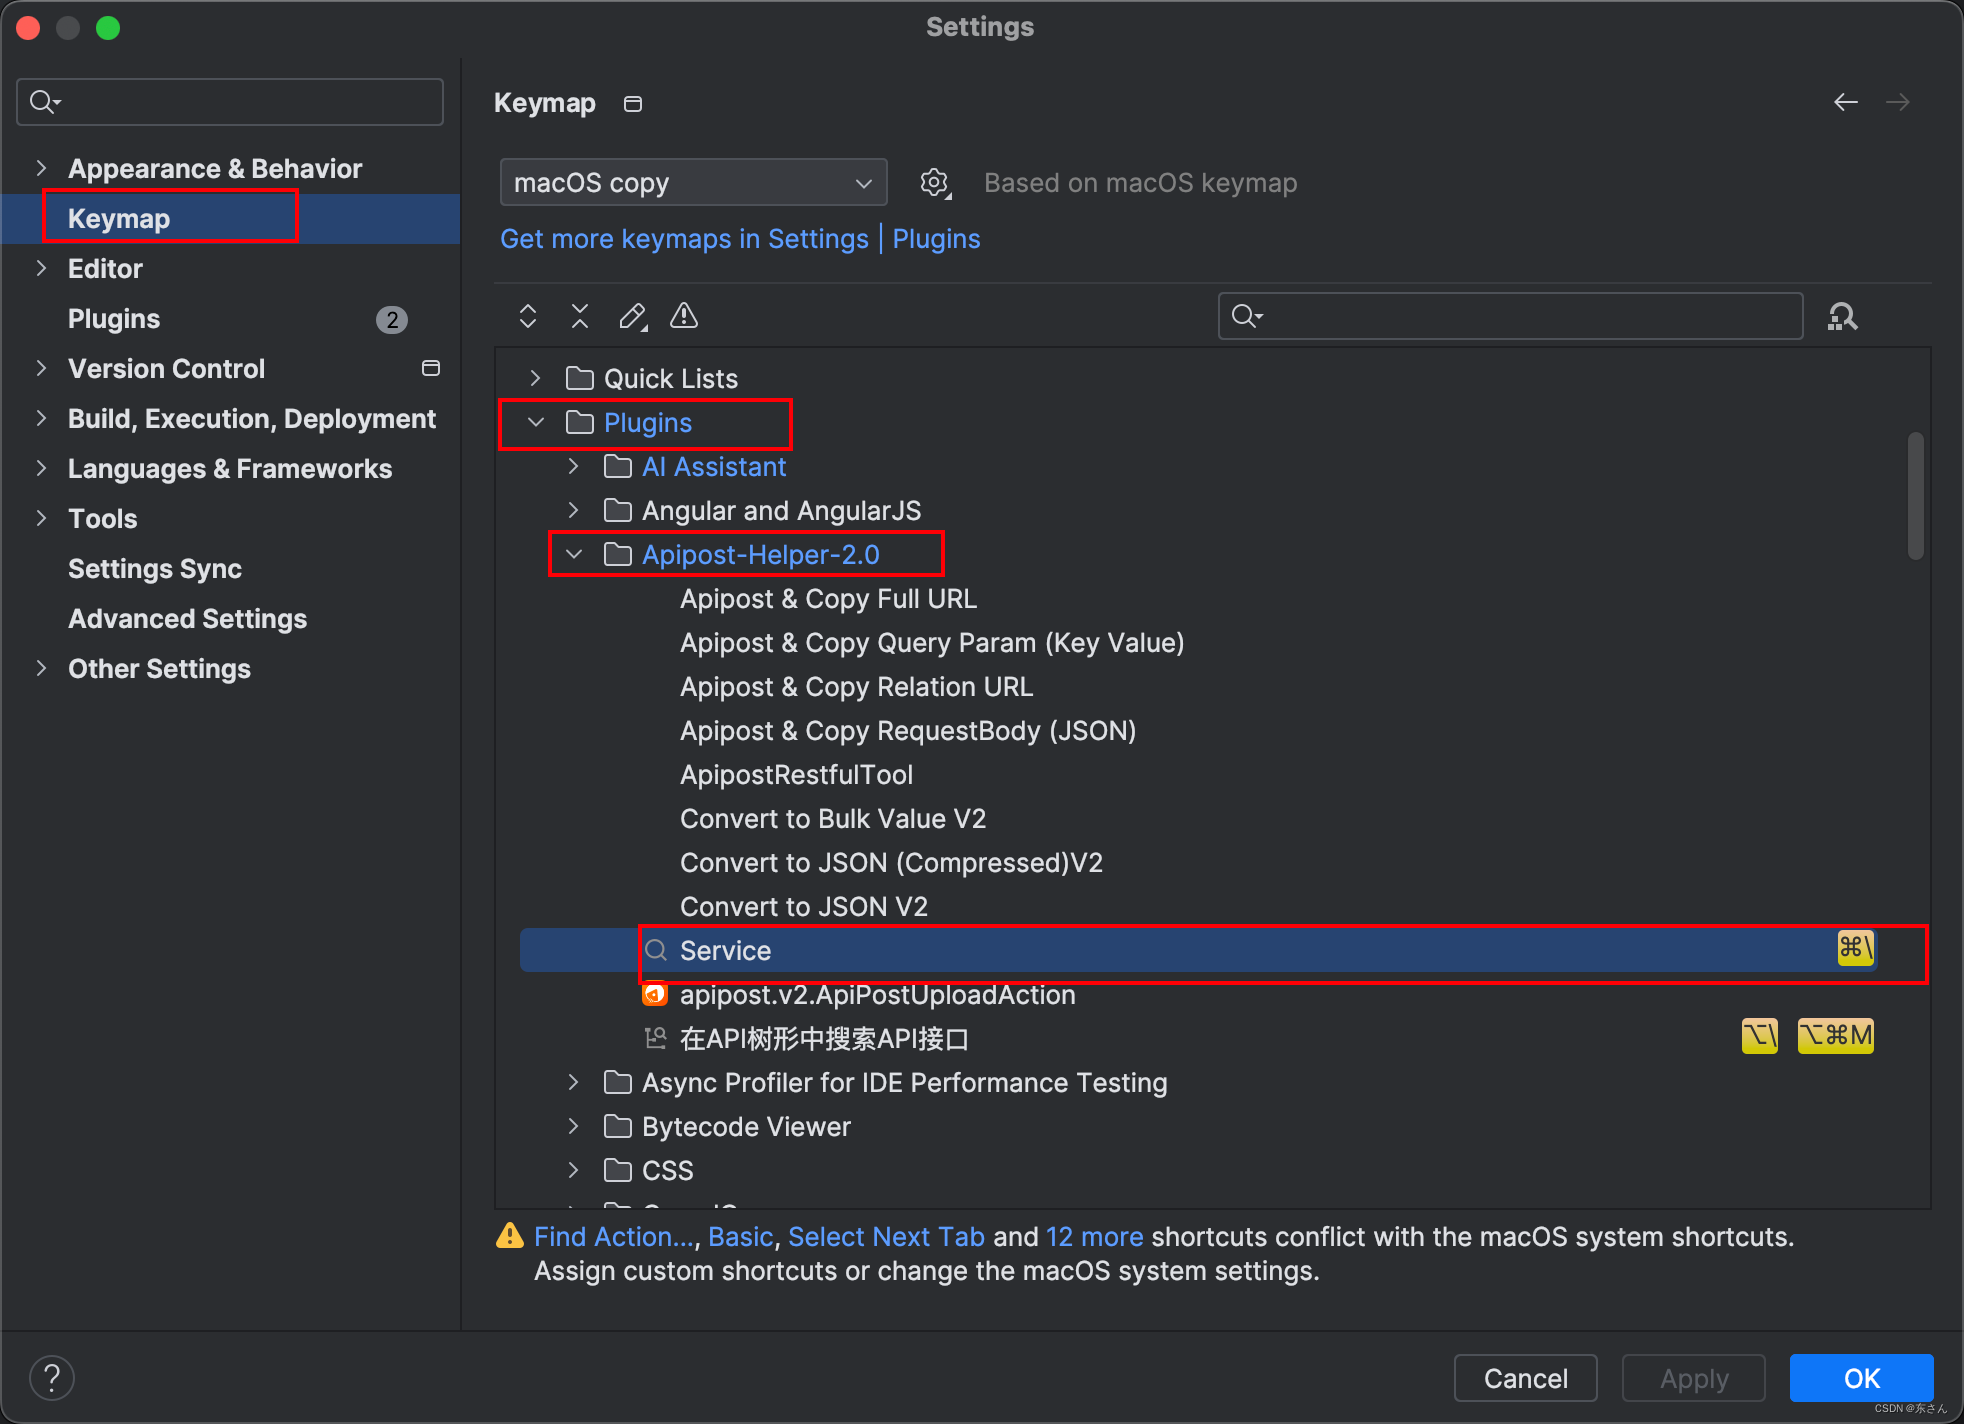Click the 12 more conflicts link
Image resolution: width=1964 pixels, height=1424 pixels.
[x=1094, y=1237]
